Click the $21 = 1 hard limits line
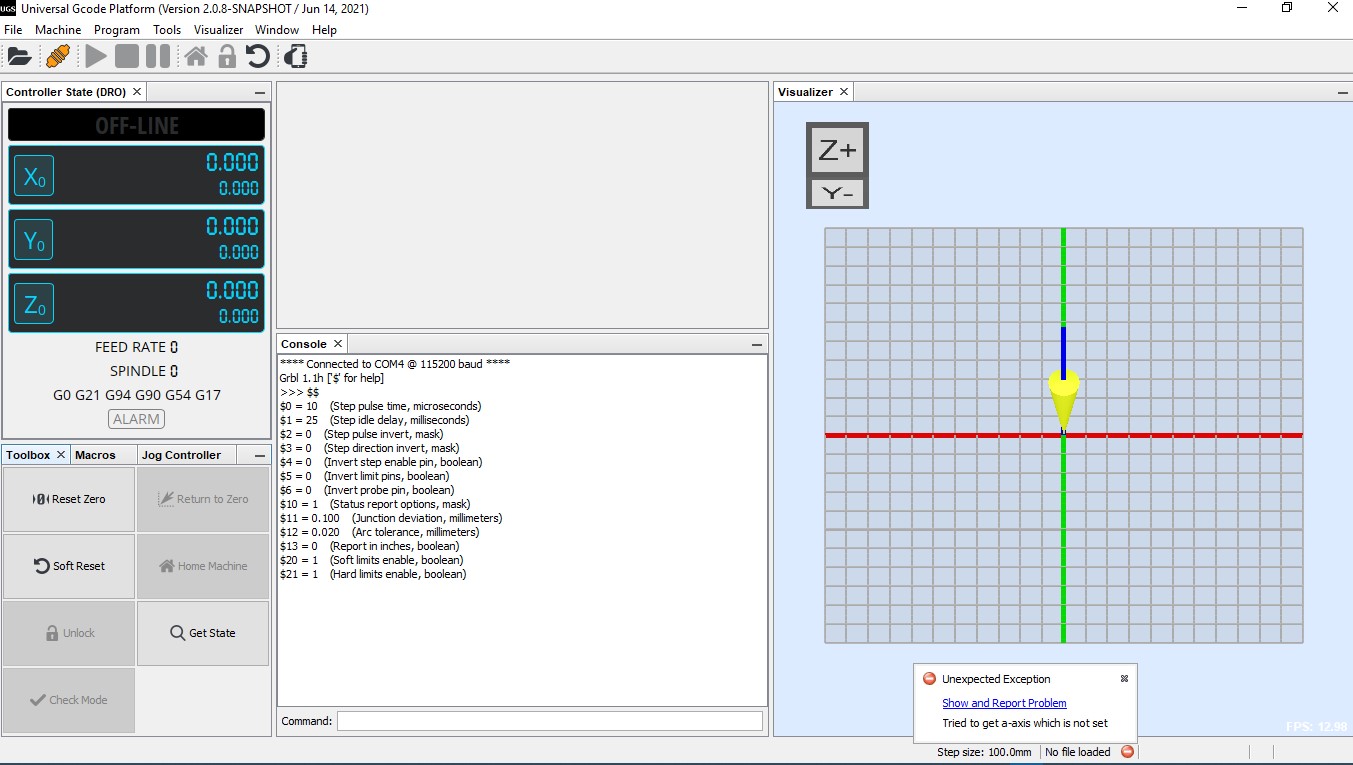The height and width of the screenshot is (765, 1353). tap(373, 574)
